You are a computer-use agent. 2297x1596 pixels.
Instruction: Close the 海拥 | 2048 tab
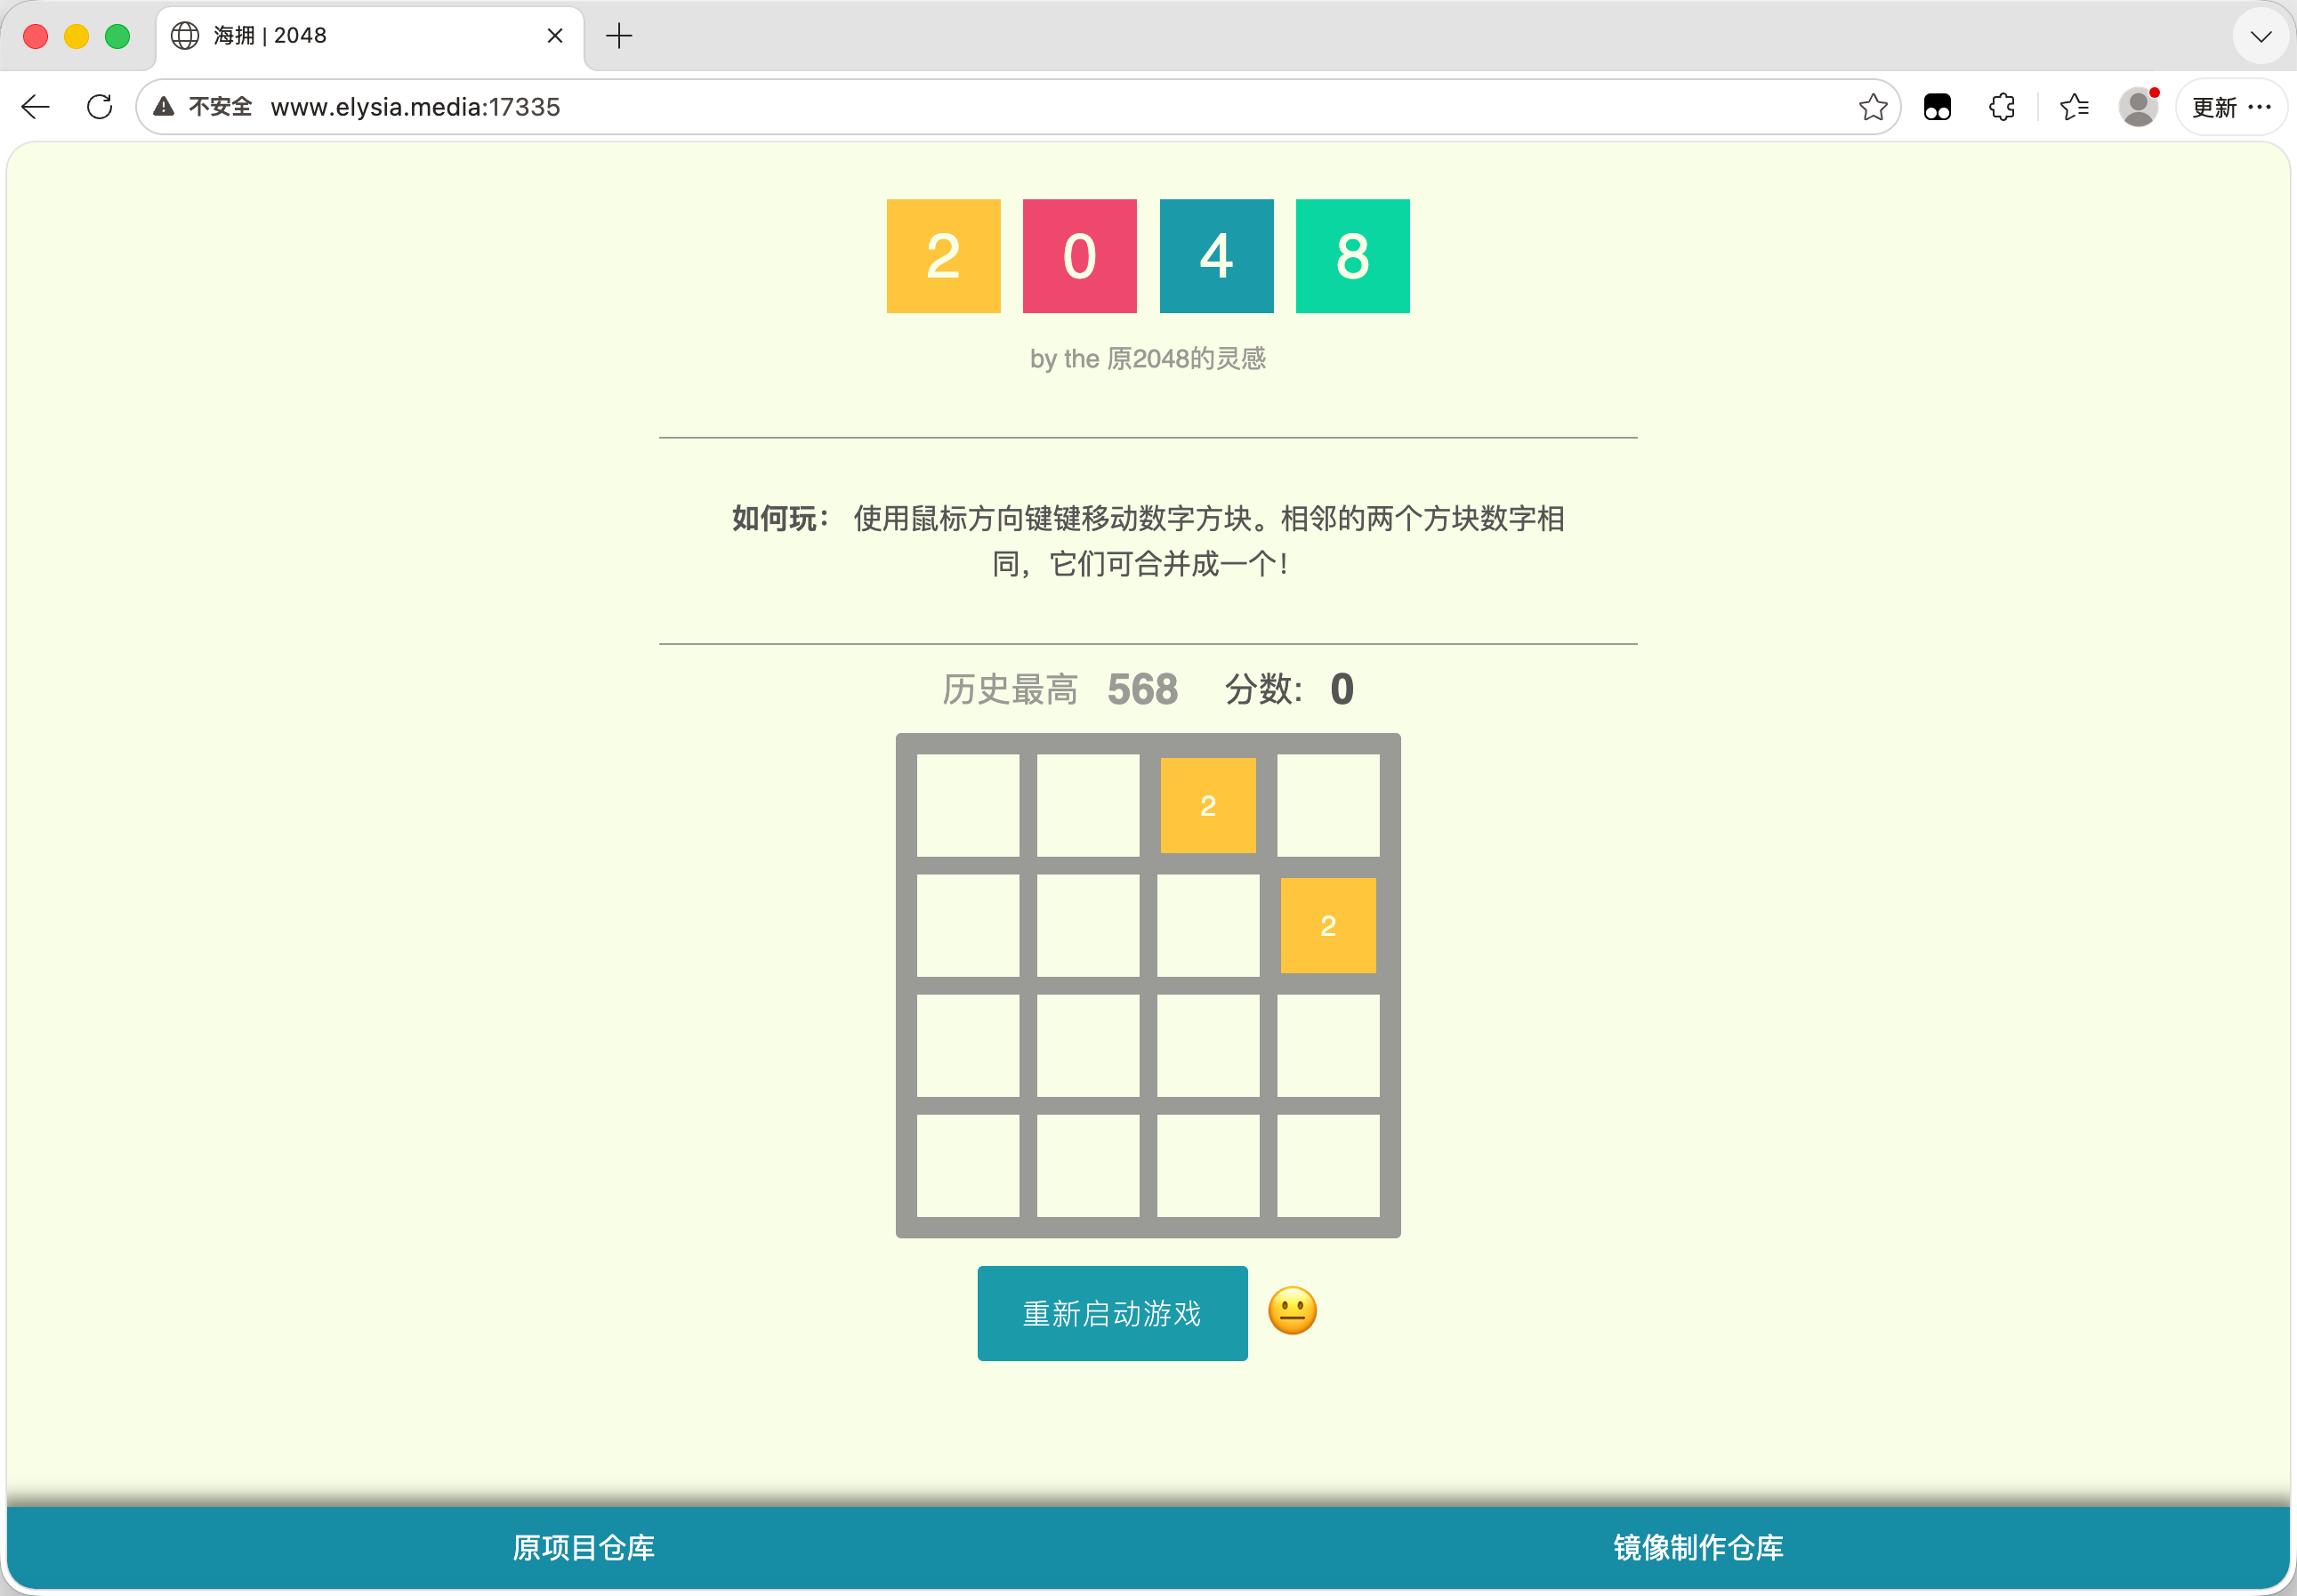tap(555, 36)
